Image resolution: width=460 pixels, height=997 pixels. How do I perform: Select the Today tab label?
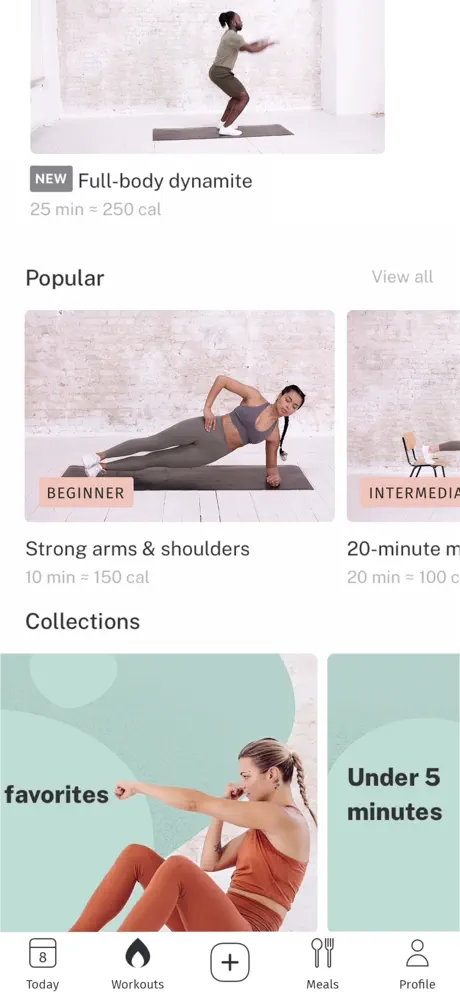coord(43,984)
